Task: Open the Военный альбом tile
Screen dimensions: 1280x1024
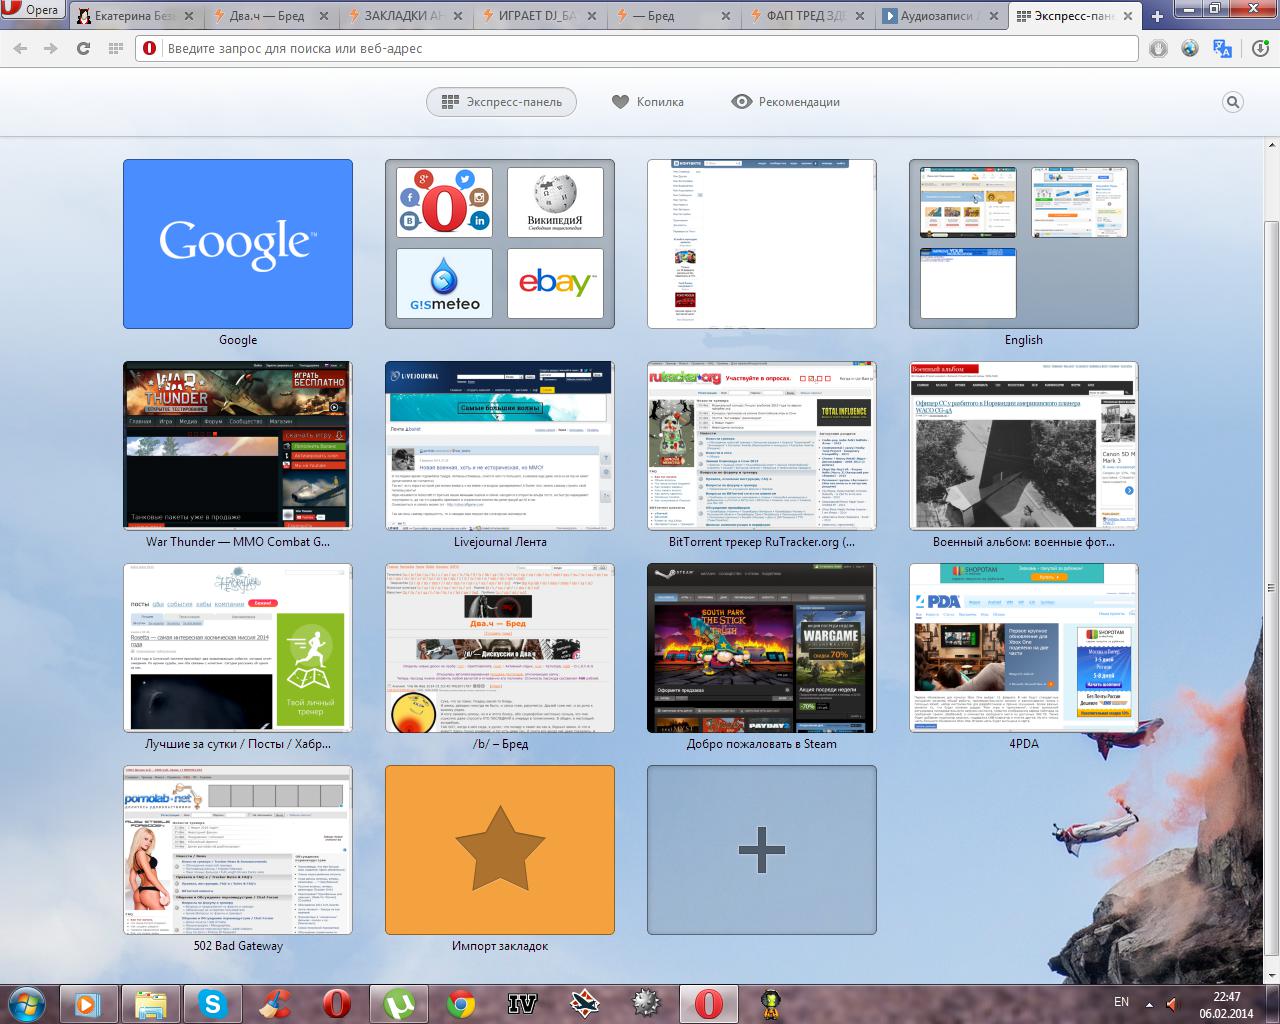Action: pos(1024,446)
